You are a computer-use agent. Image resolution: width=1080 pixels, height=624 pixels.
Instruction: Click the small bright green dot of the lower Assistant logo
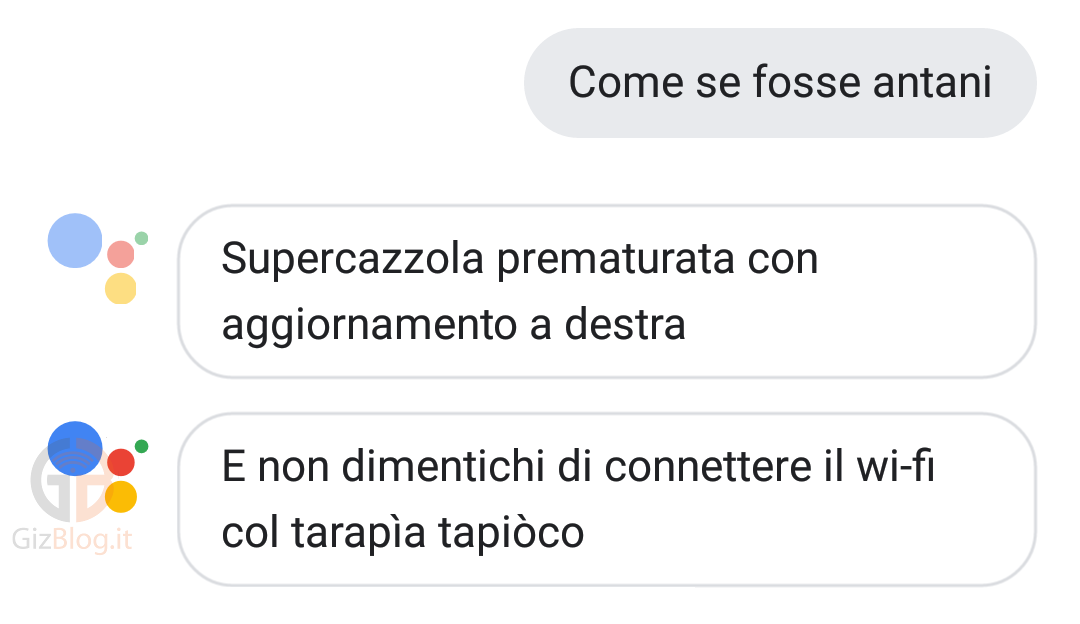point(141,446)
